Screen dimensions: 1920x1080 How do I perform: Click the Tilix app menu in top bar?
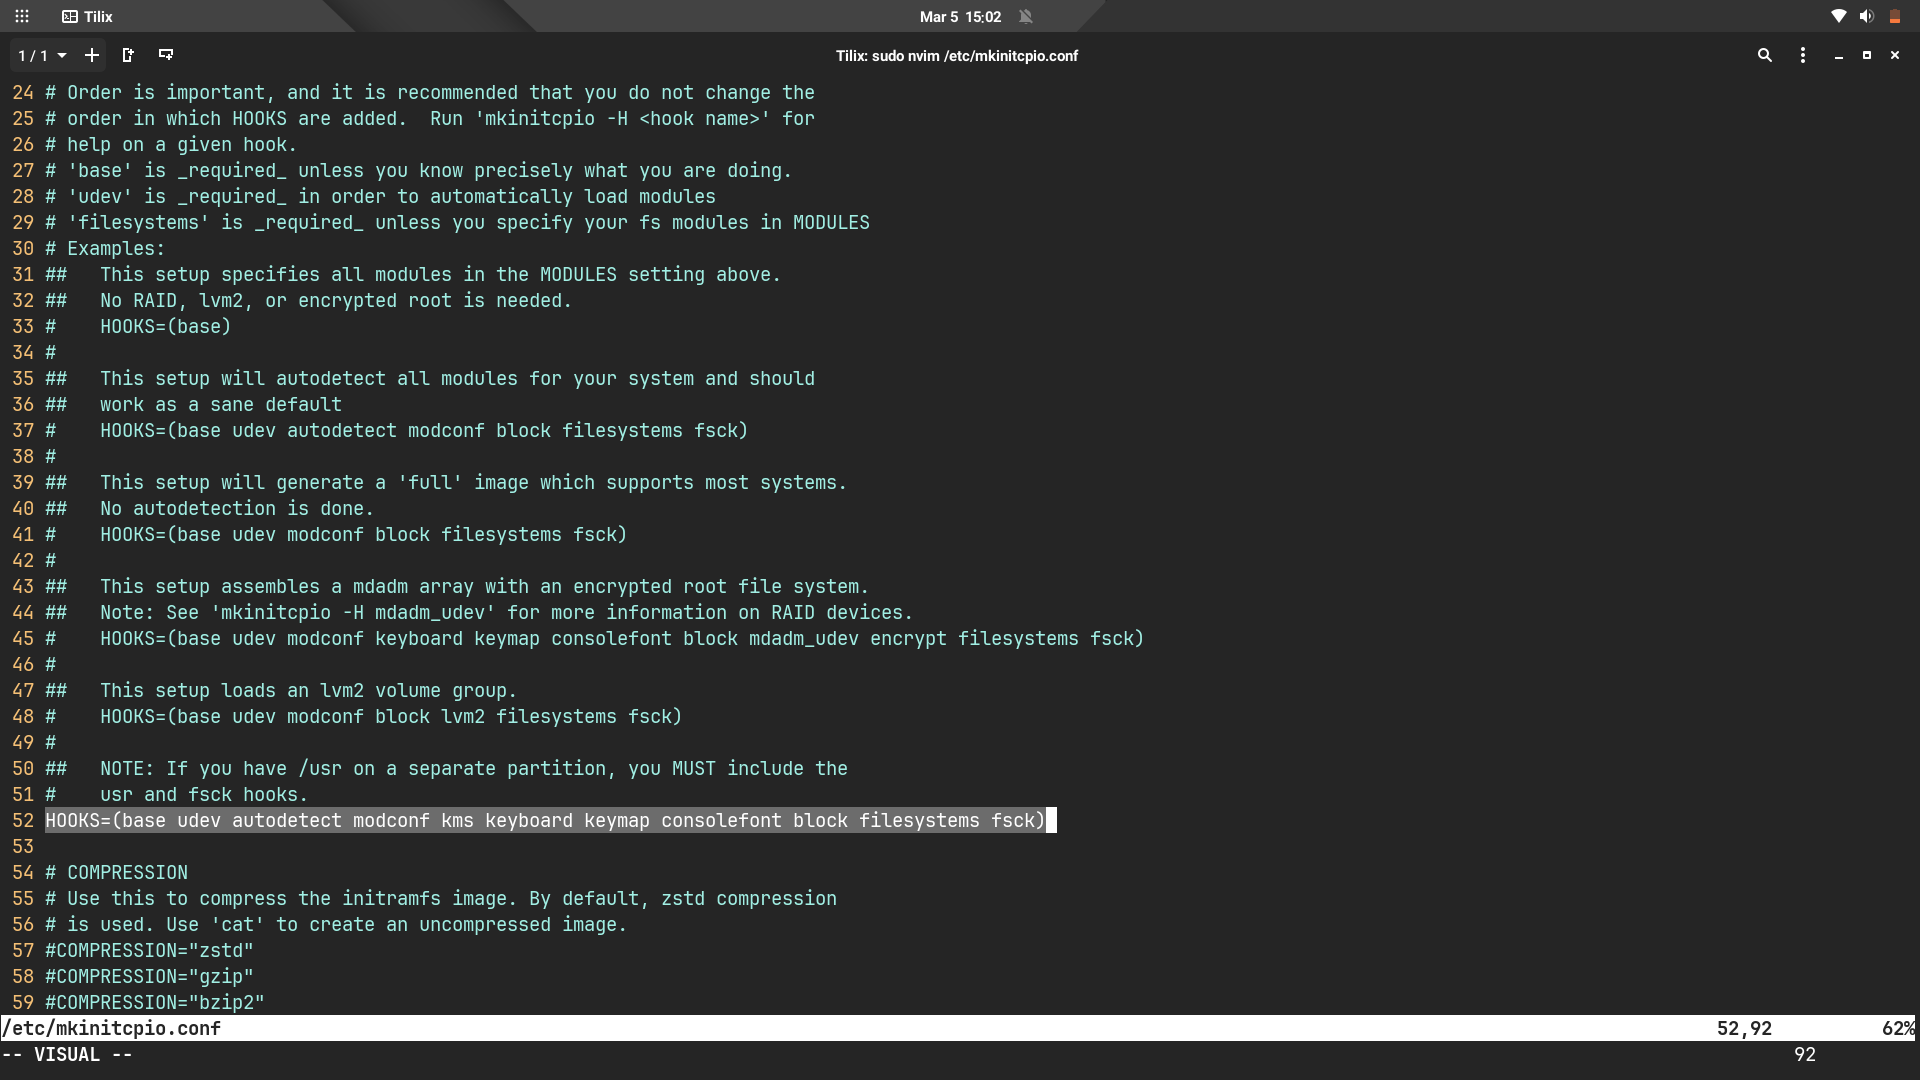pos(88,17)
